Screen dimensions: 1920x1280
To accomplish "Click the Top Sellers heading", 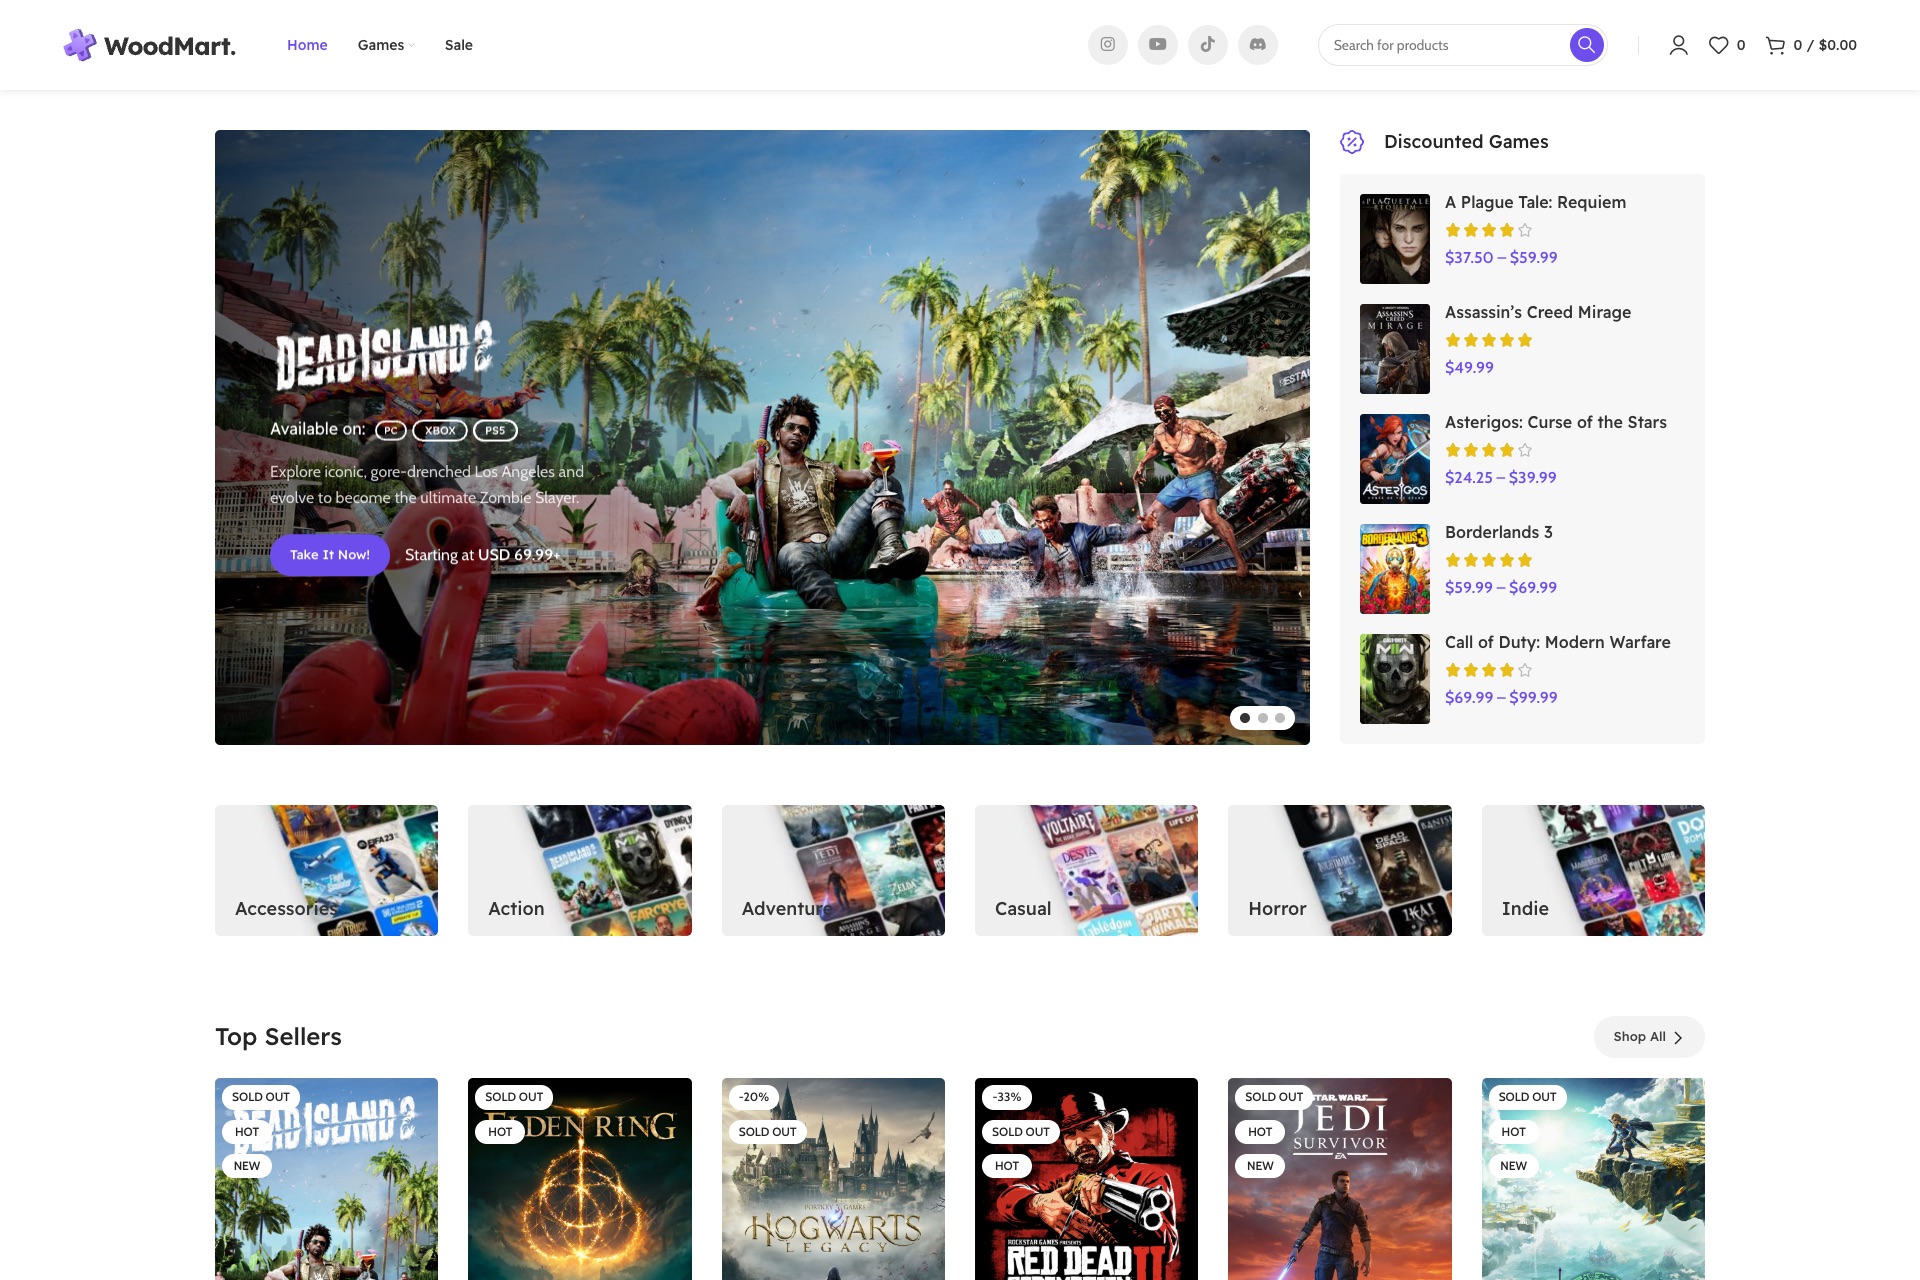I will pyautogui.click(x=278, y=1037).
